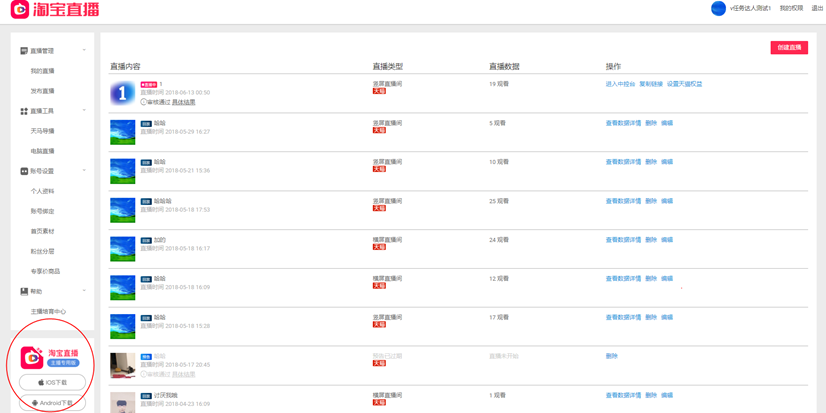Click 删除 in the 2018-05-18 15:28 row
826x413 pixels.
[x=651, y=318]
